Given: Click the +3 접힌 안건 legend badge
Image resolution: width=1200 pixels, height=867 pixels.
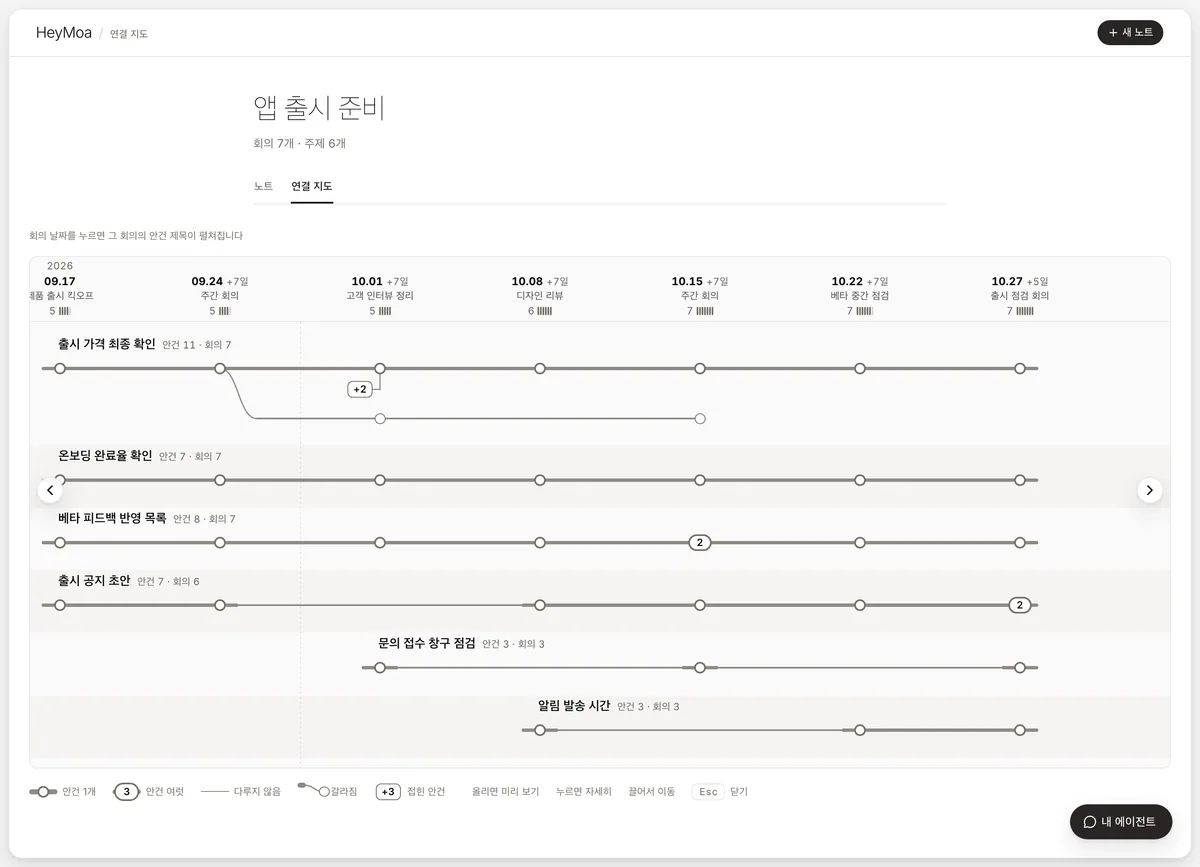Looking at the screenshot, I should [388, 792].
